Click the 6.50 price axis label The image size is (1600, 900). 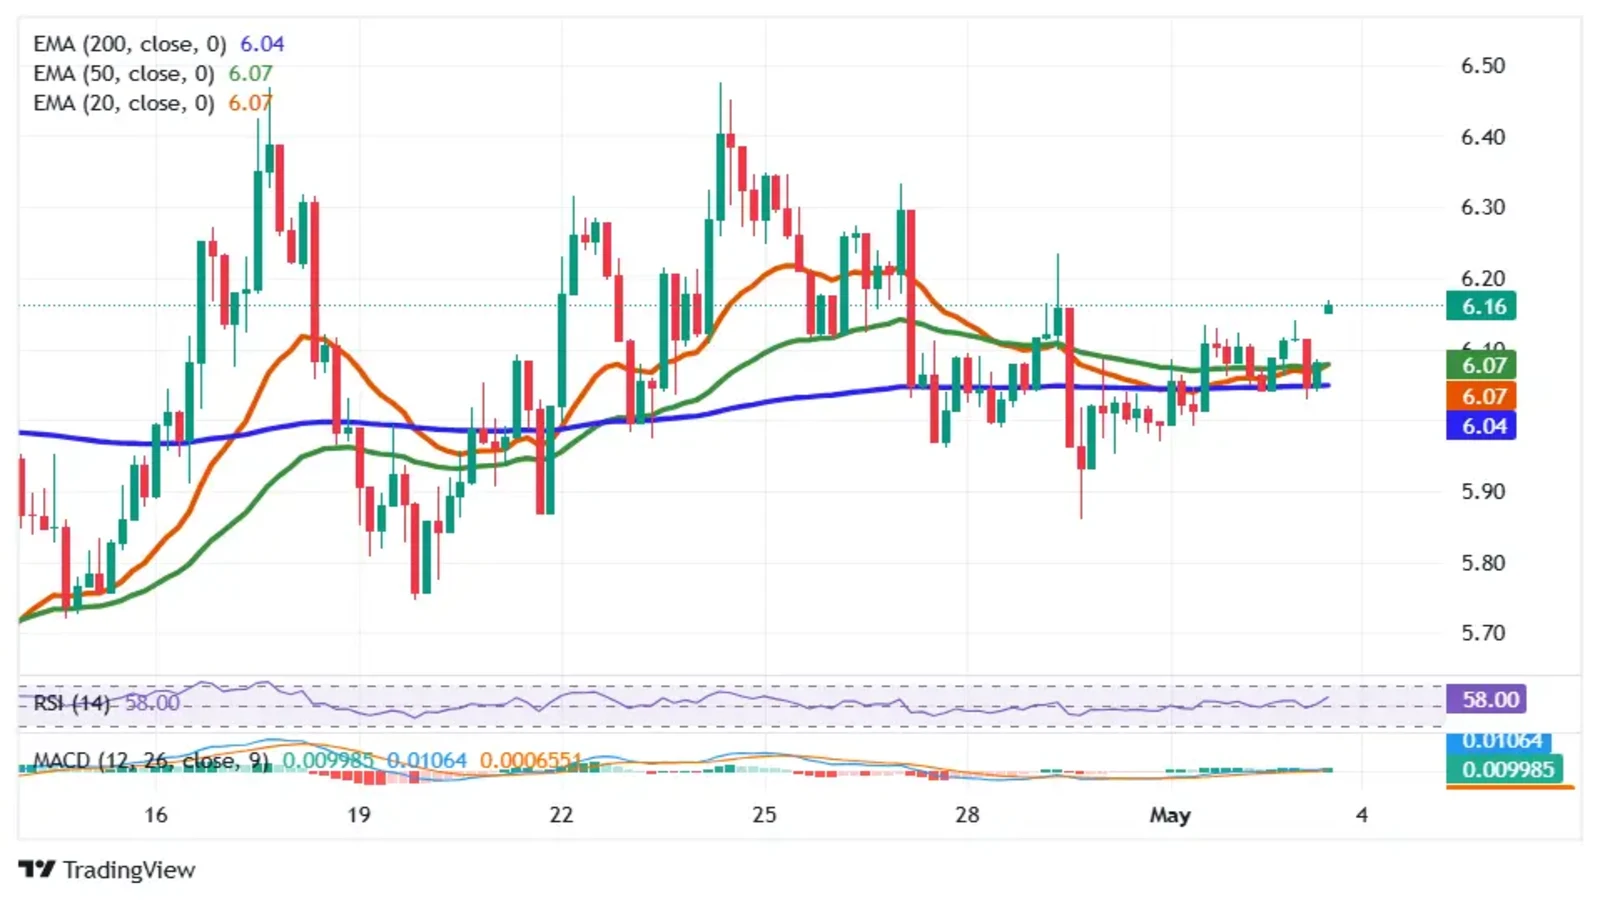click(x=1482, y=65)
